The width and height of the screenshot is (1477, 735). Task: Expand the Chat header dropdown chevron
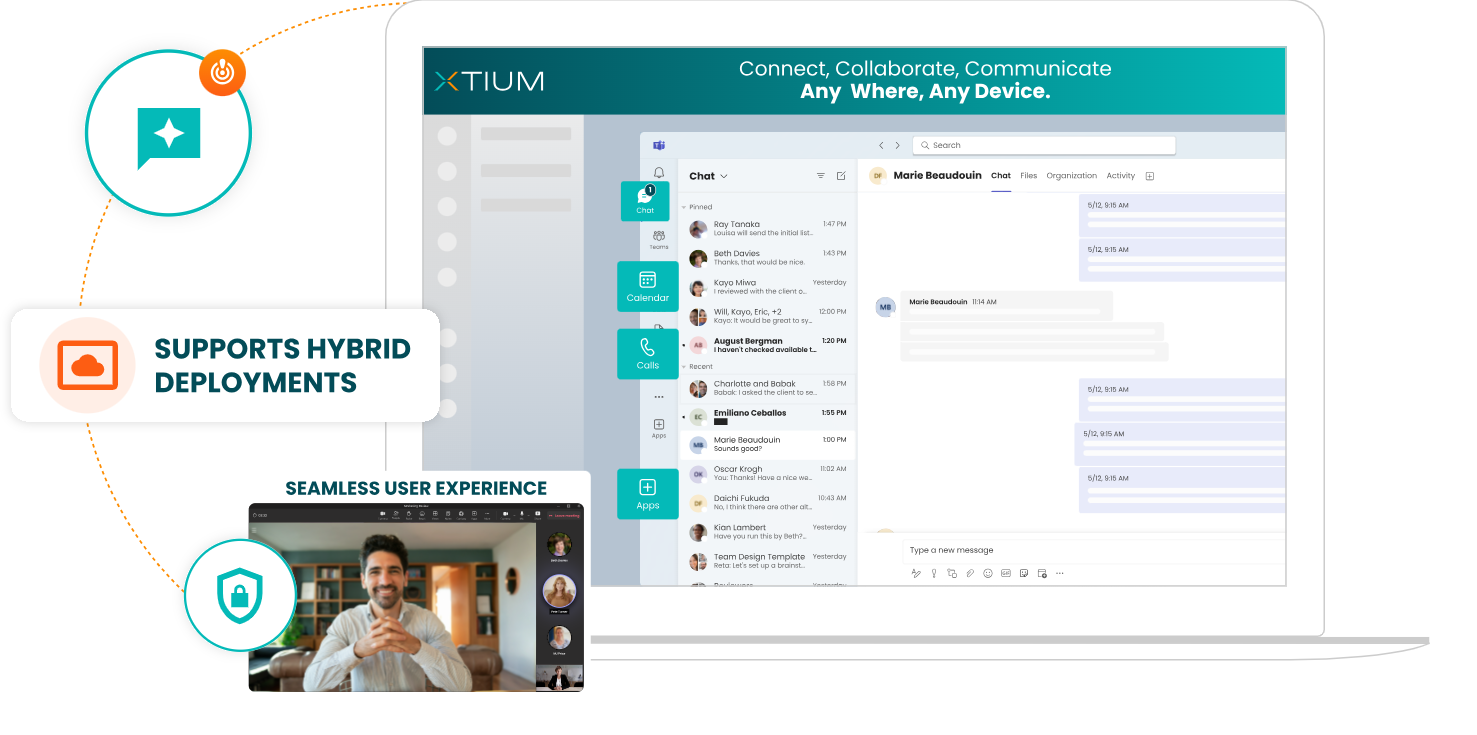click(724, 177)
